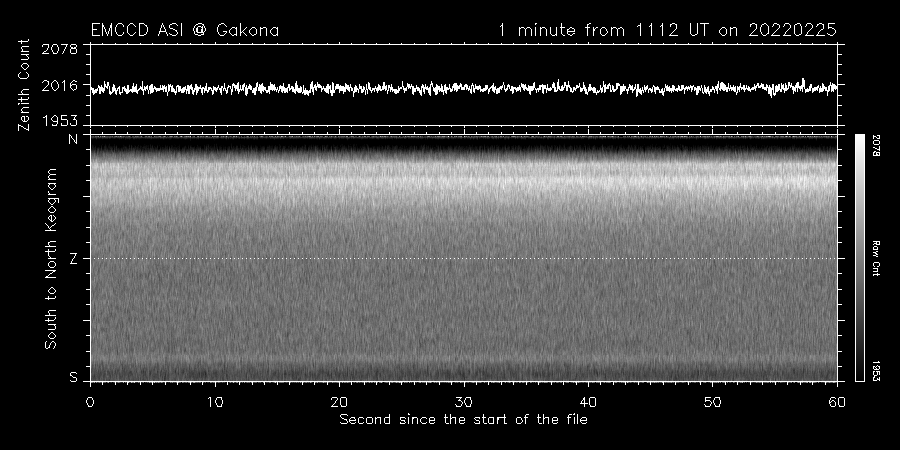The height and width of the screenshot is (450, 900).
Task: Click the Z (zenith) label on keogram axis
Action: coord(73,259)
